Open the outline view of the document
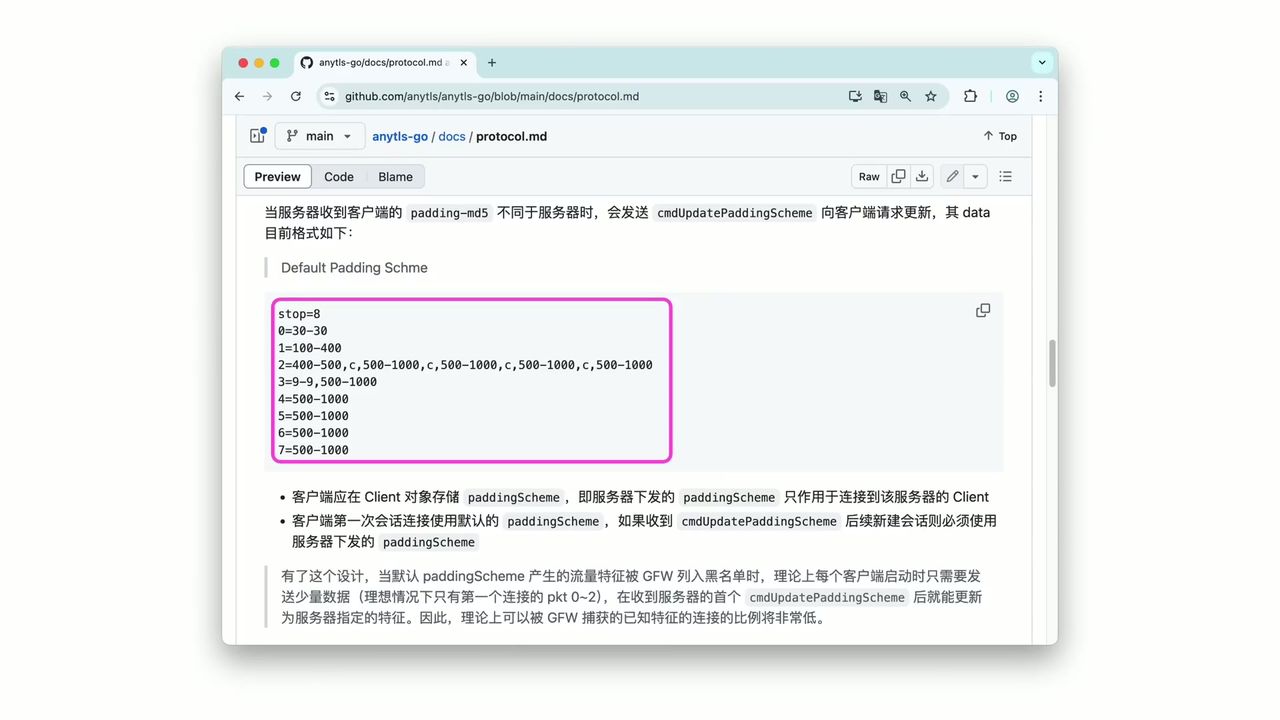Viewport: 1280px width, 720px height. (x=1005, y=176)
